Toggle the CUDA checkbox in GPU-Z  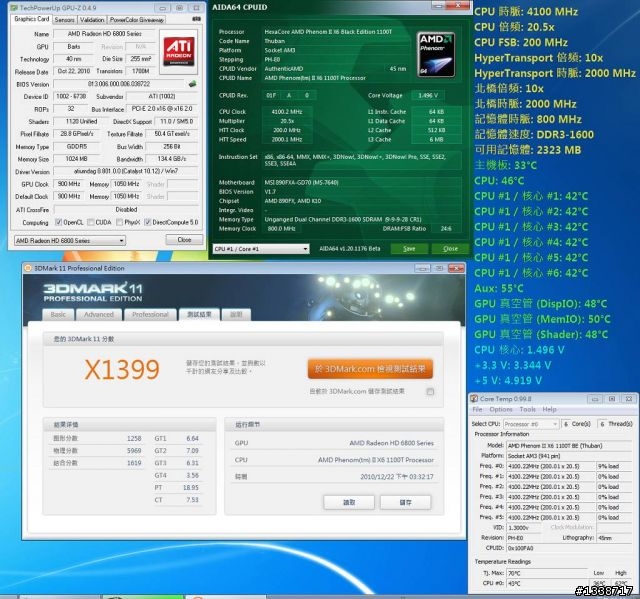click(x=91, y=222)
